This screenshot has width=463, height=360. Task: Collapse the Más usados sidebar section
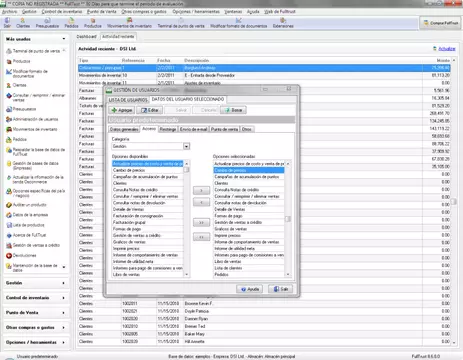(63, 39)
